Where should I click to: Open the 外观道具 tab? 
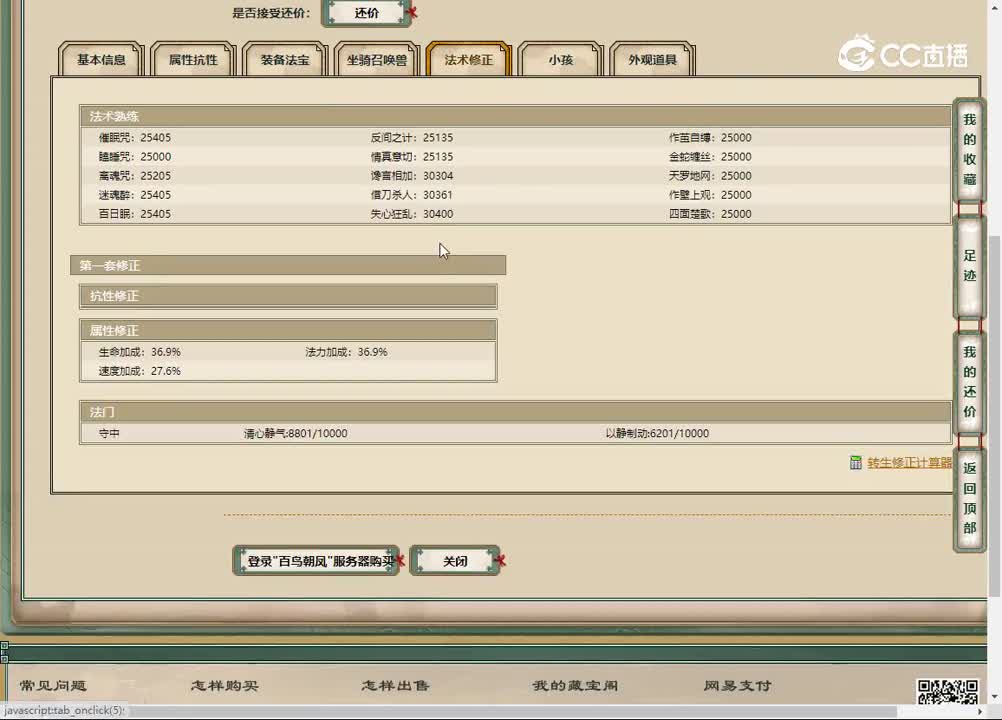[653, 60]
